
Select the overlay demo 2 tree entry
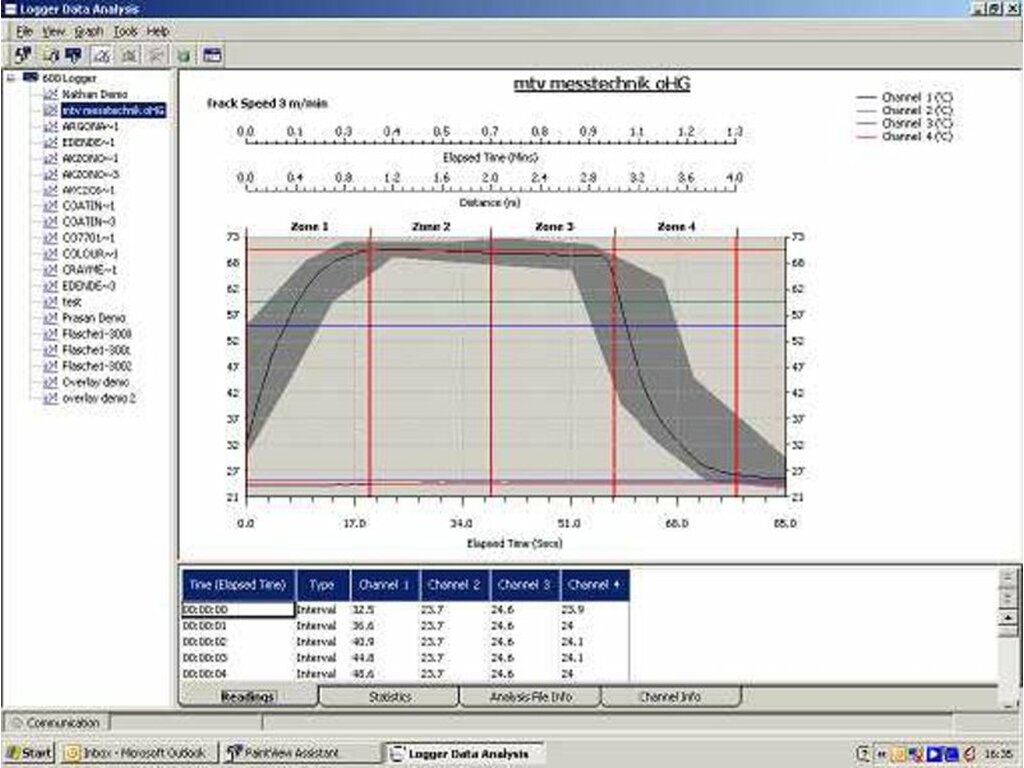[99, 398]
